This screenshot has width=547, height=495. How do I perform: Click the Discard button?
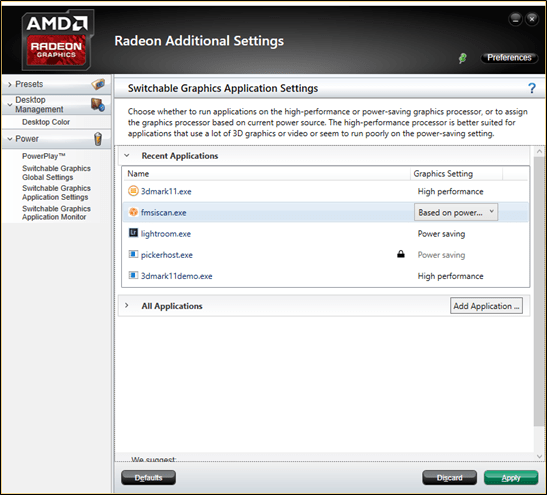(x=449, y=478)
